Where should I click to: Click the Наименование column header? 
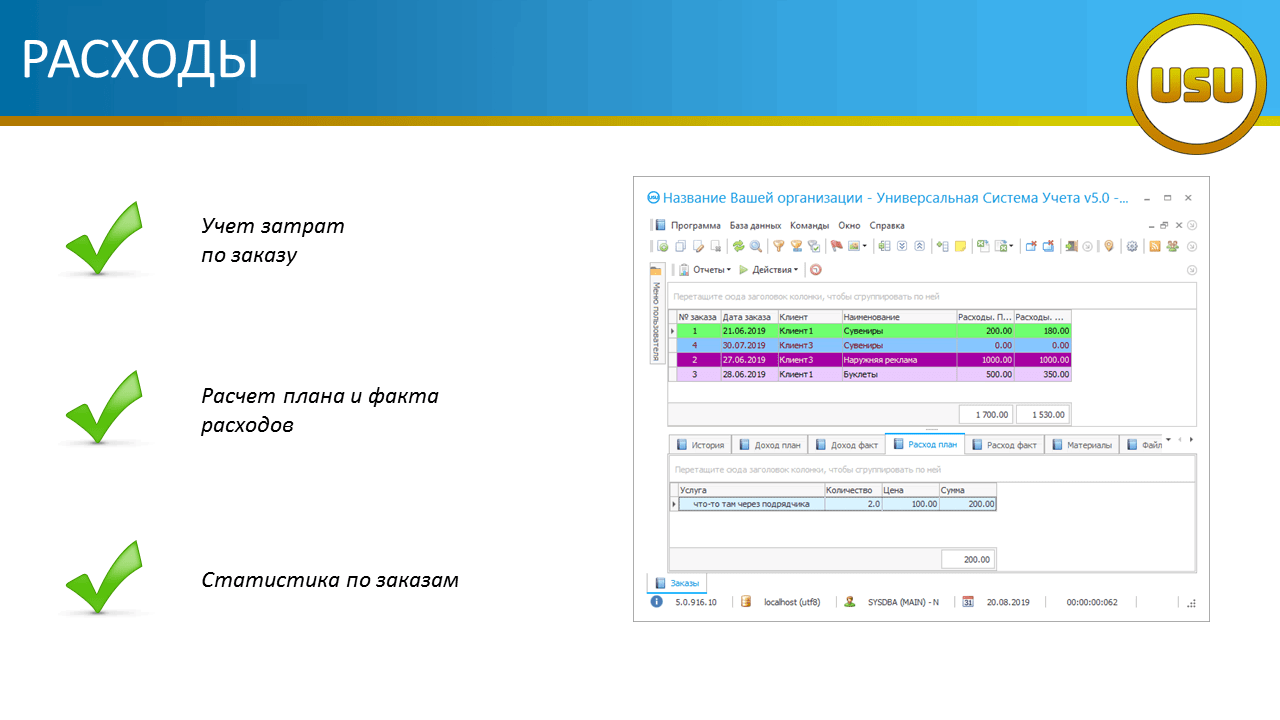[899, 317]
